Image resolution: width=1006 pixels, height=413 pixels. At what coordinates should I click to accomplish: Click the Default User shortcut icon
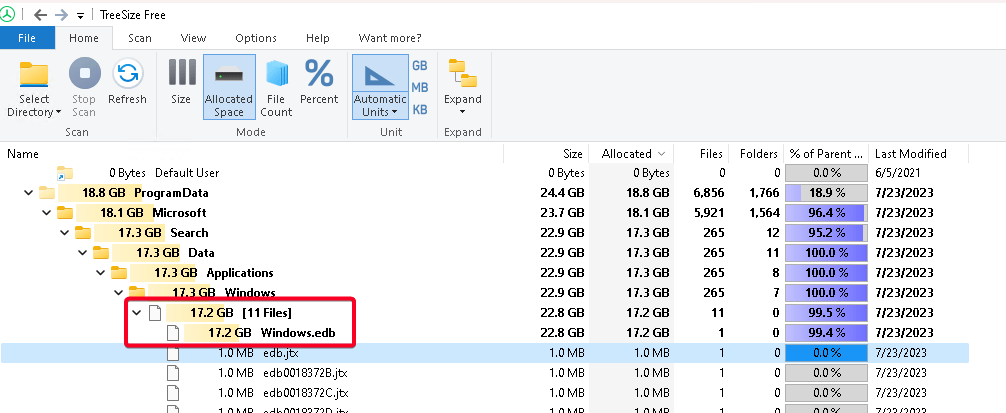click(x=65, y=173)
